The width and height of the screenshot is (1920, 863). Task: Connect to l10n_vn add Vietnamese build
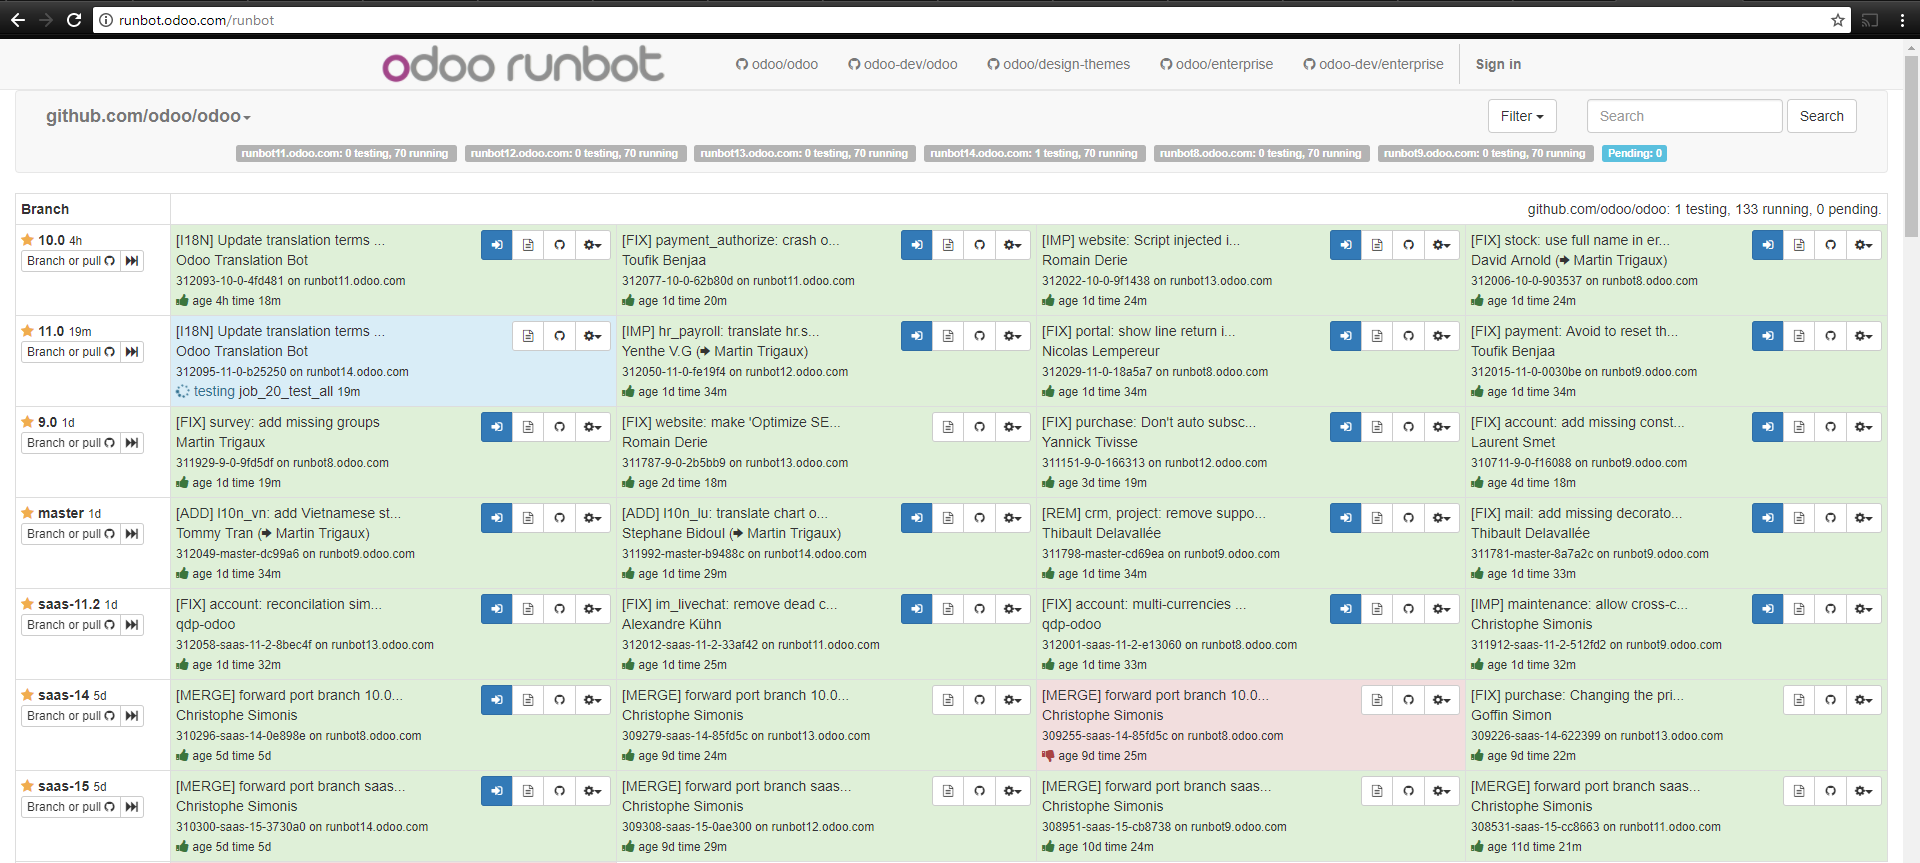(x=497, y=518)
